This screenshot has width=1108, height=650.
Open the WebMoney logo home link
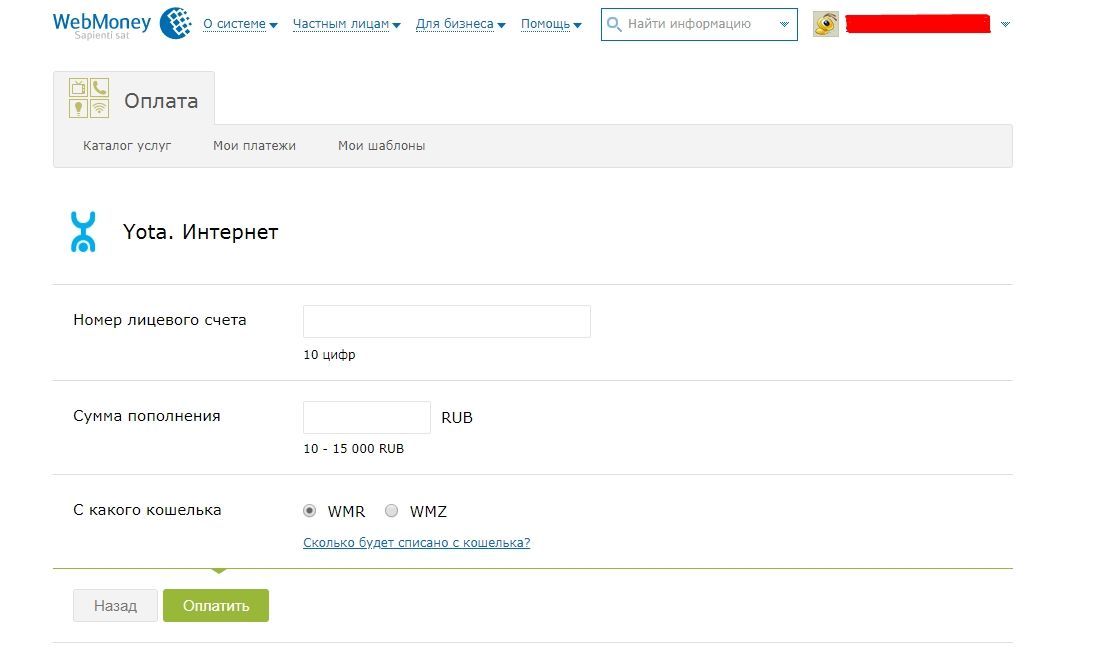102,25
